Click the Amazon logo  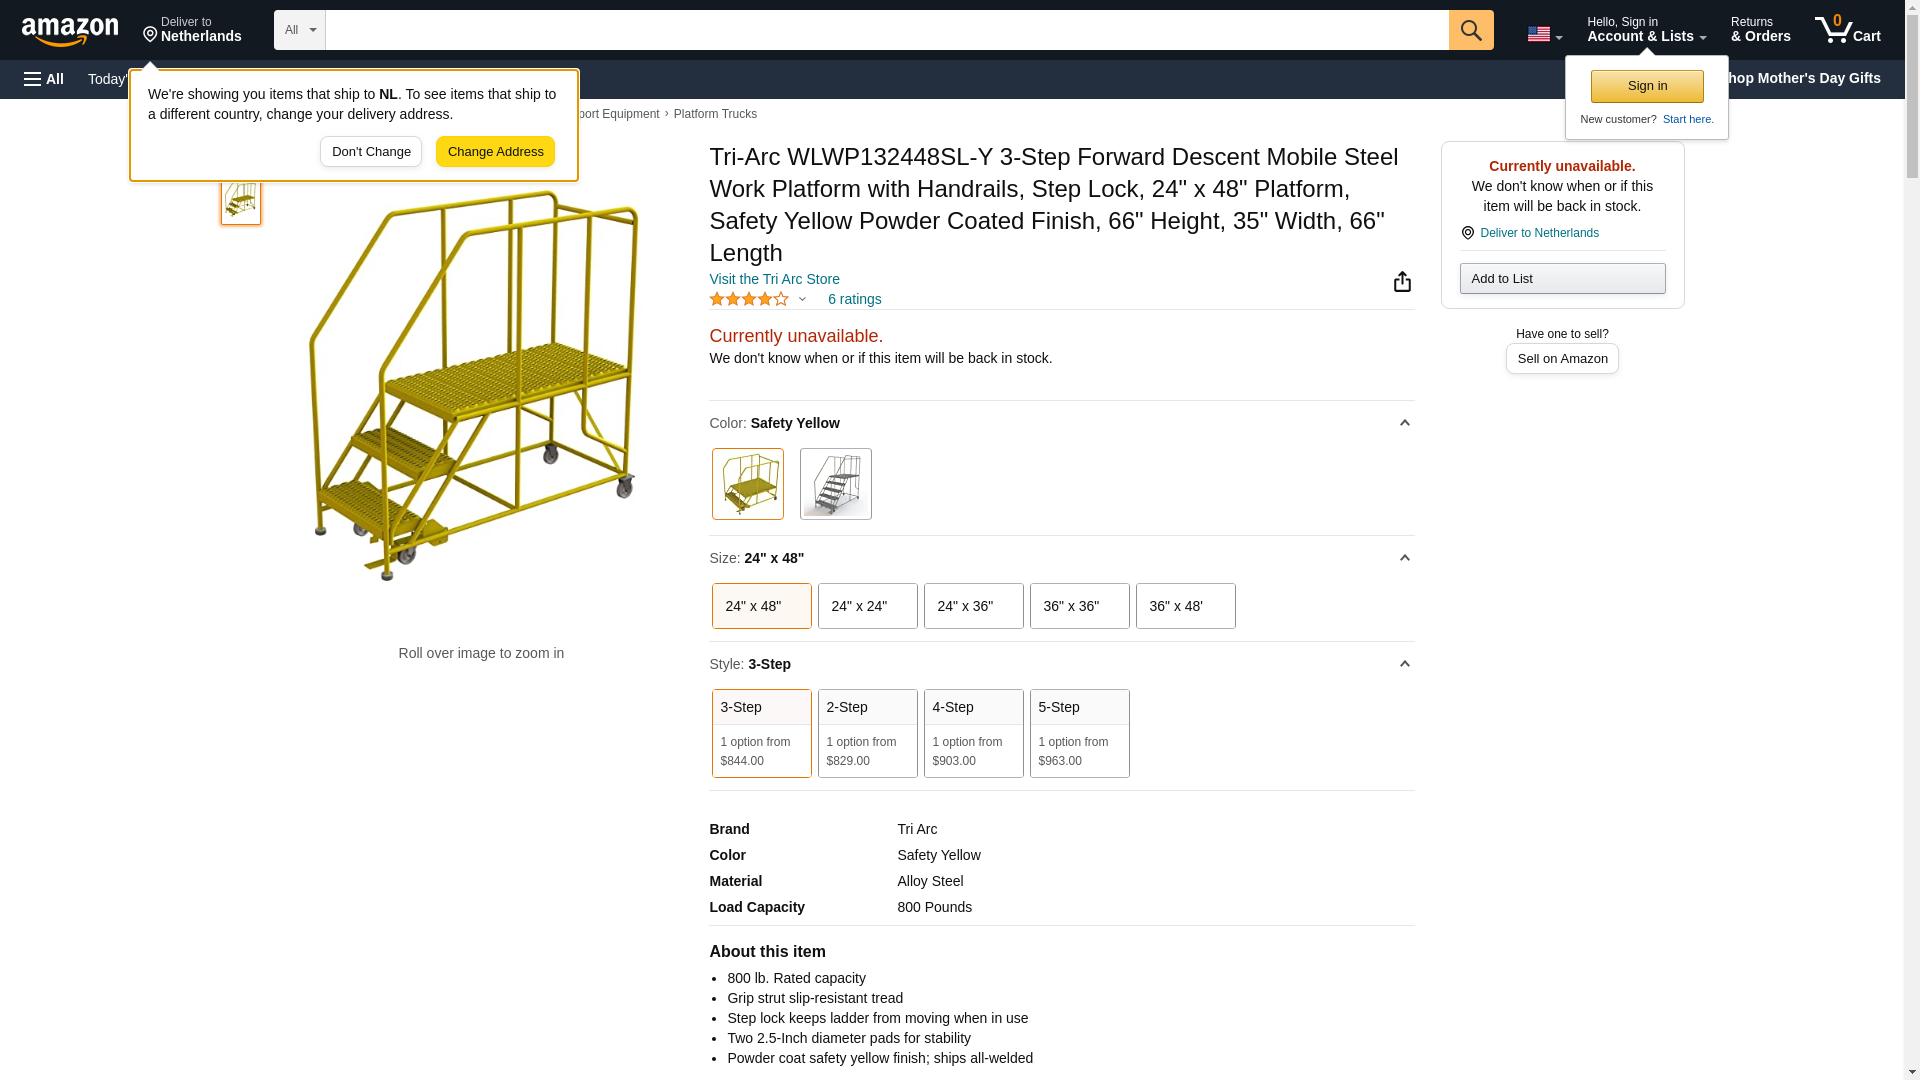coord(70,31)
